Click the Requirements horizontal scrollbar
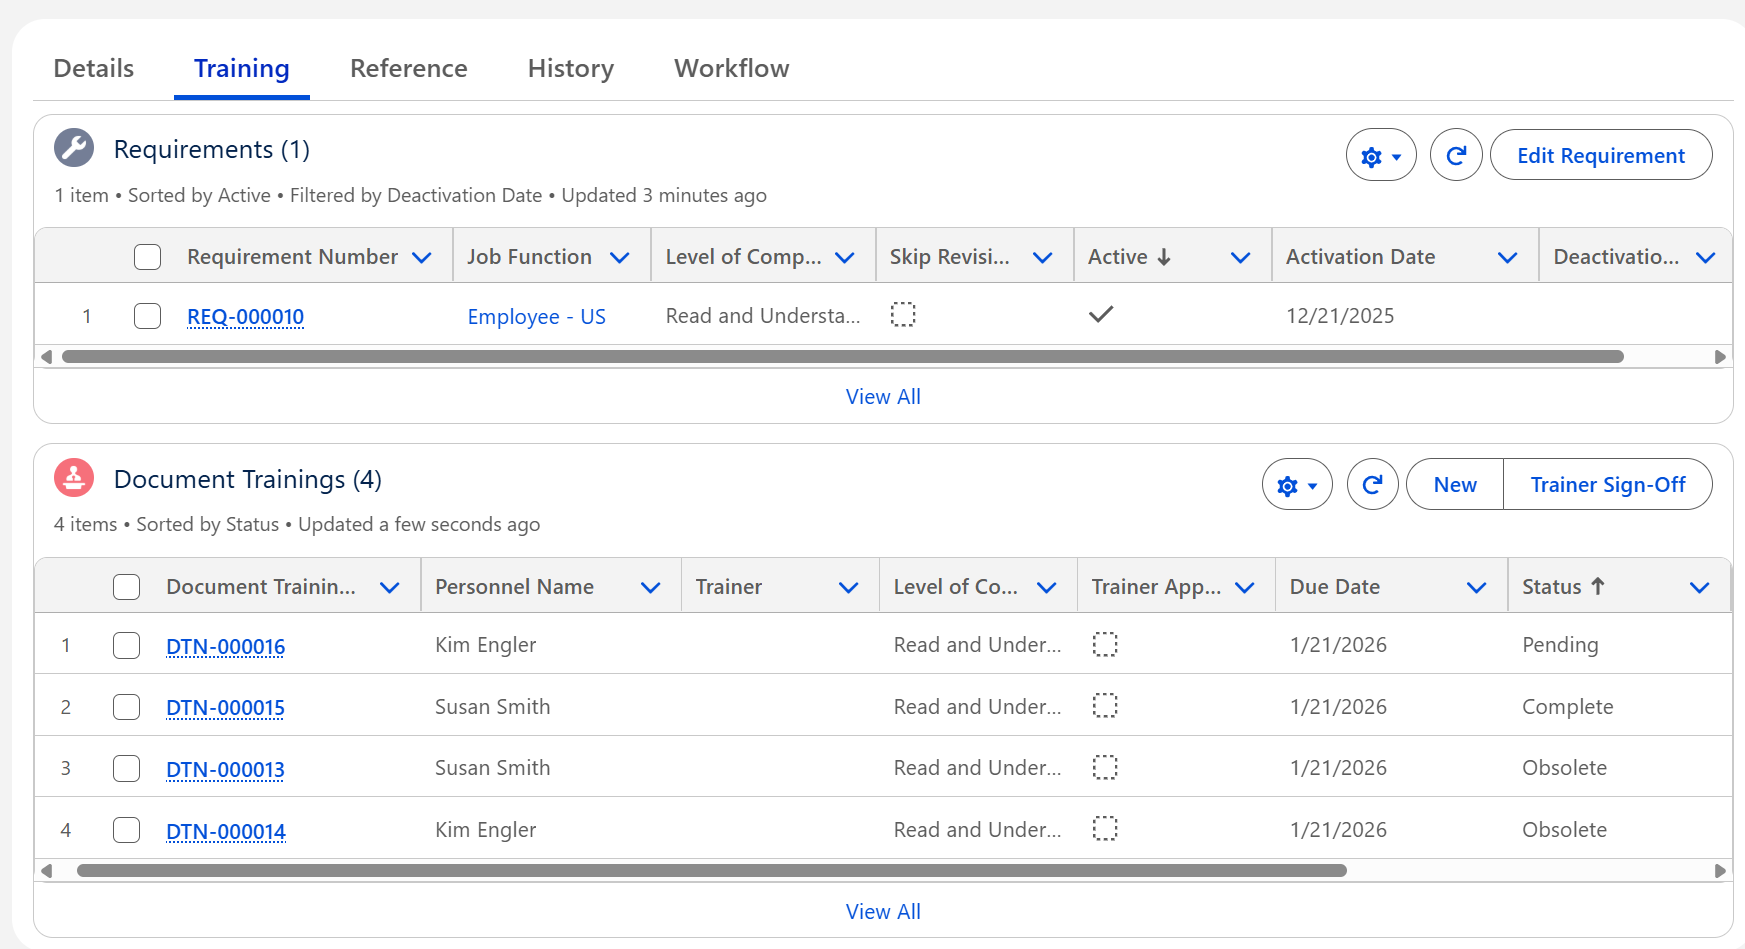 click(842, 357)
